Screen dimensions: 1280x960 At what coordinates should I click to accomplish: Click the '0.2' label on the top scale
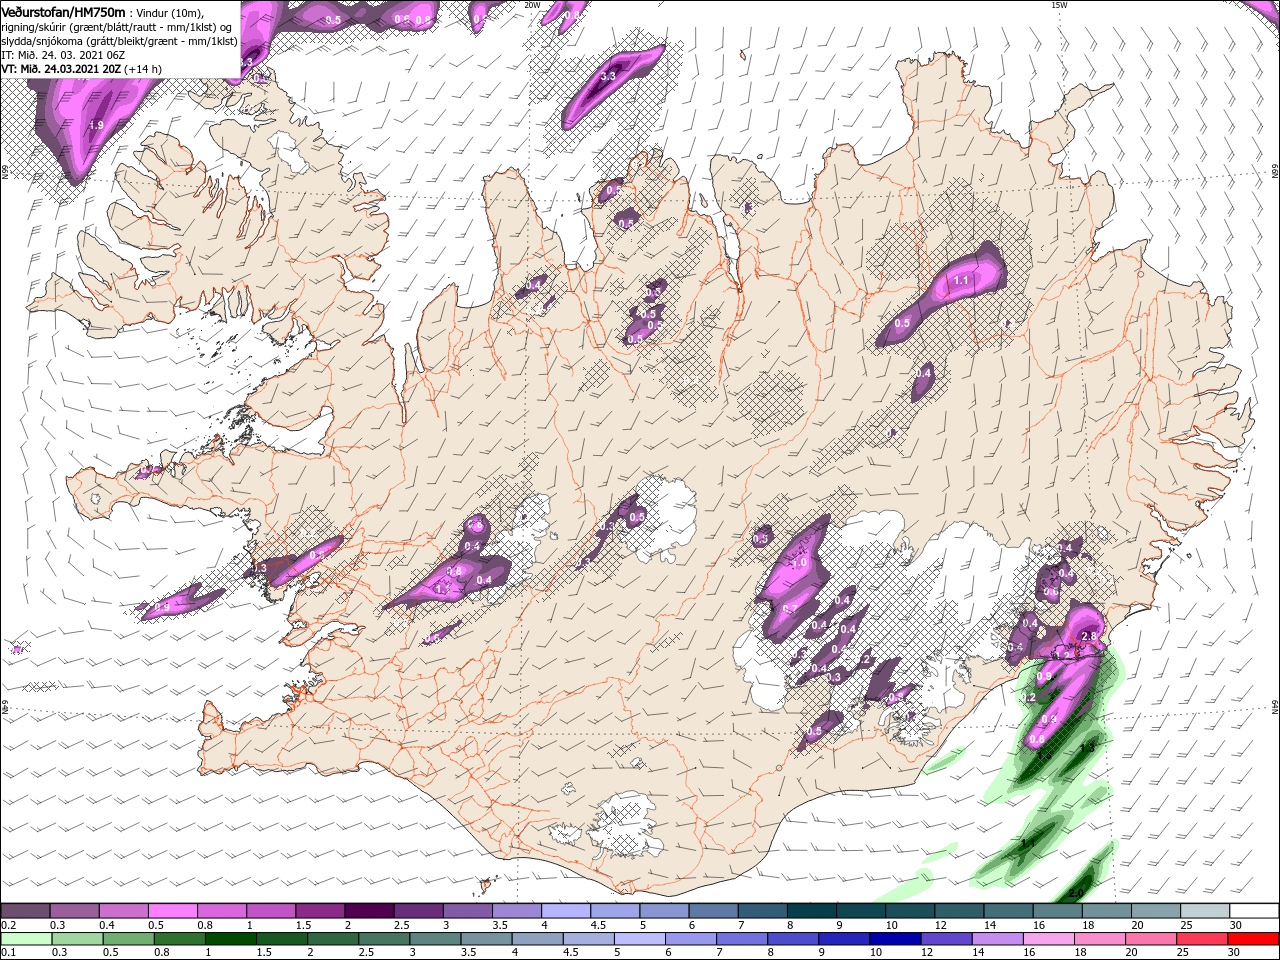[x=8, y=925]
